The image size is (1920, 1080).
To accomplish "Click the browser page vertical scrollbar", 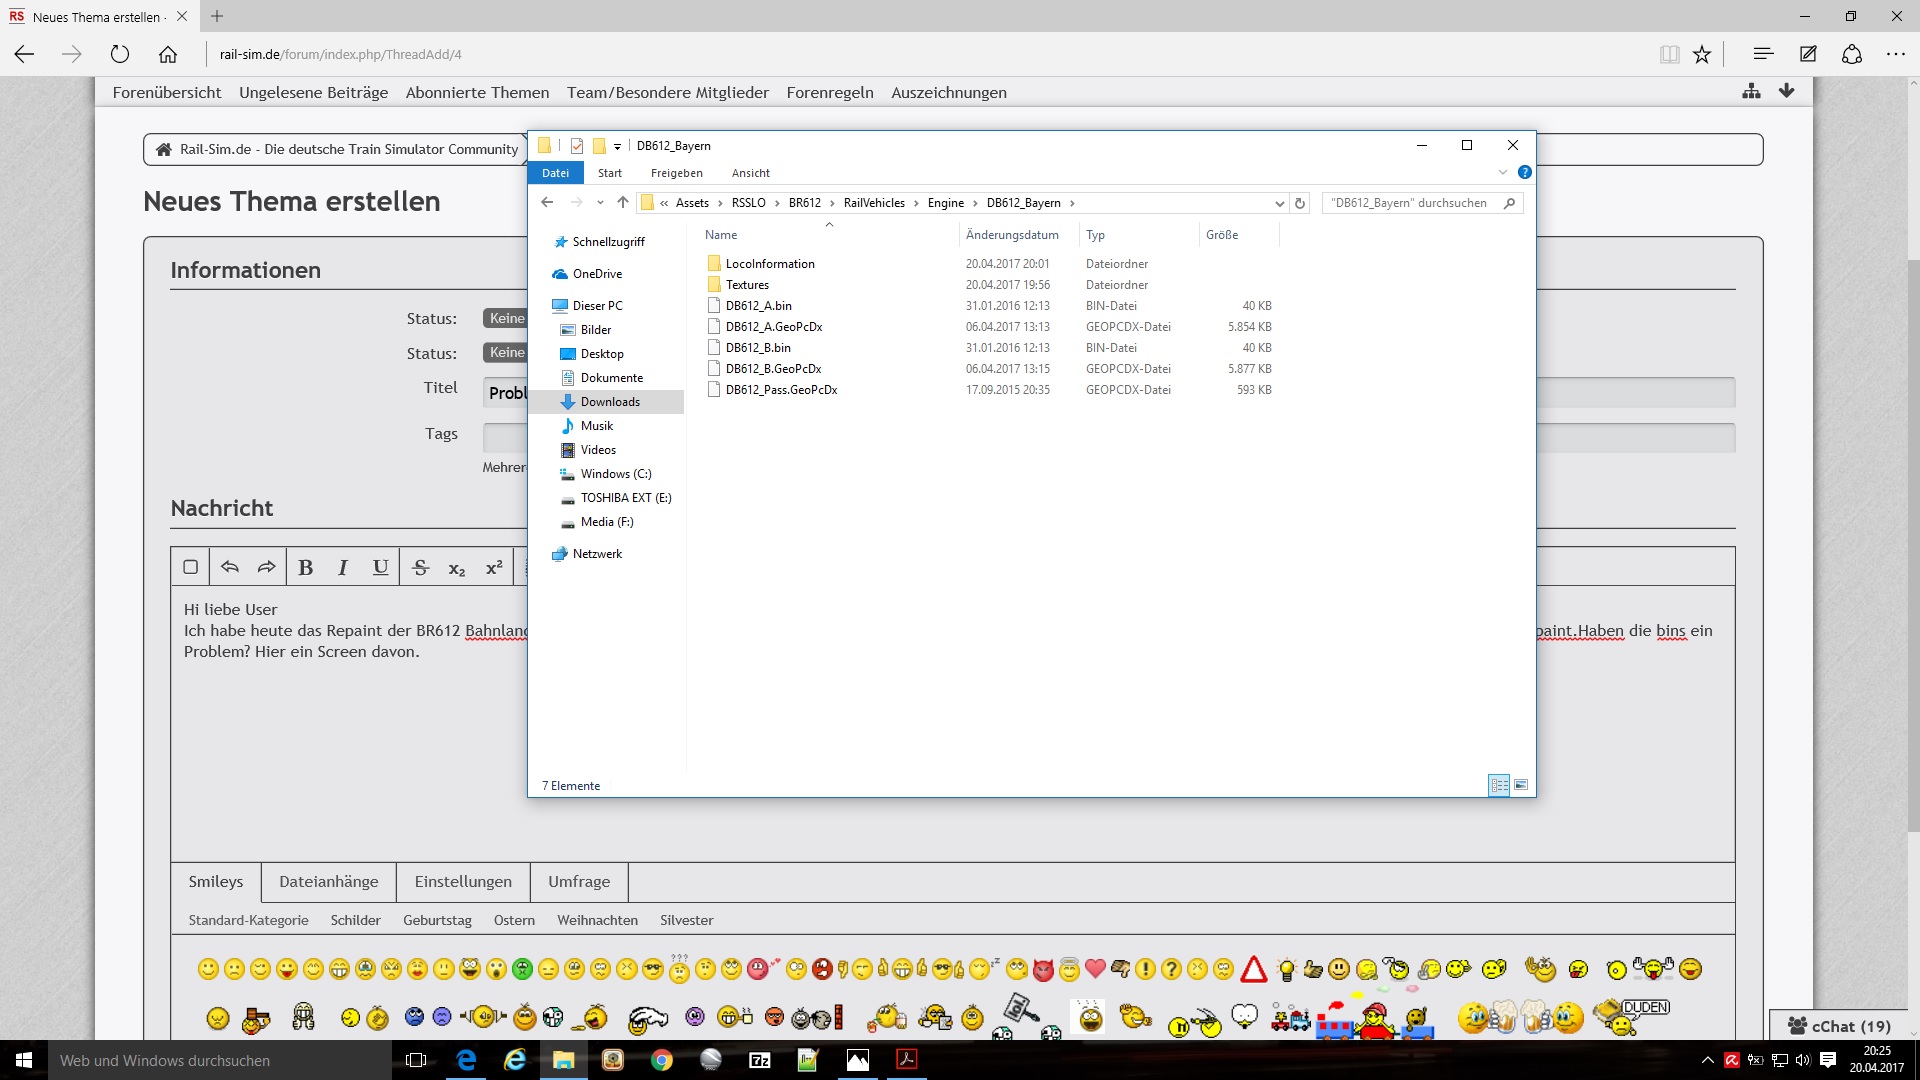I will tap(1913, 545).
